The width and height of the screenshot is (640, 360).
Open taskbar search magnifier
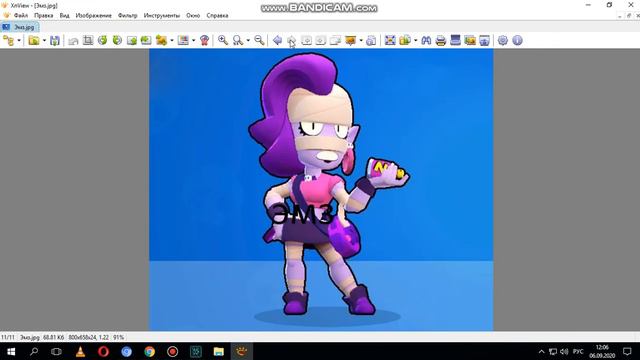coord(34,351)
